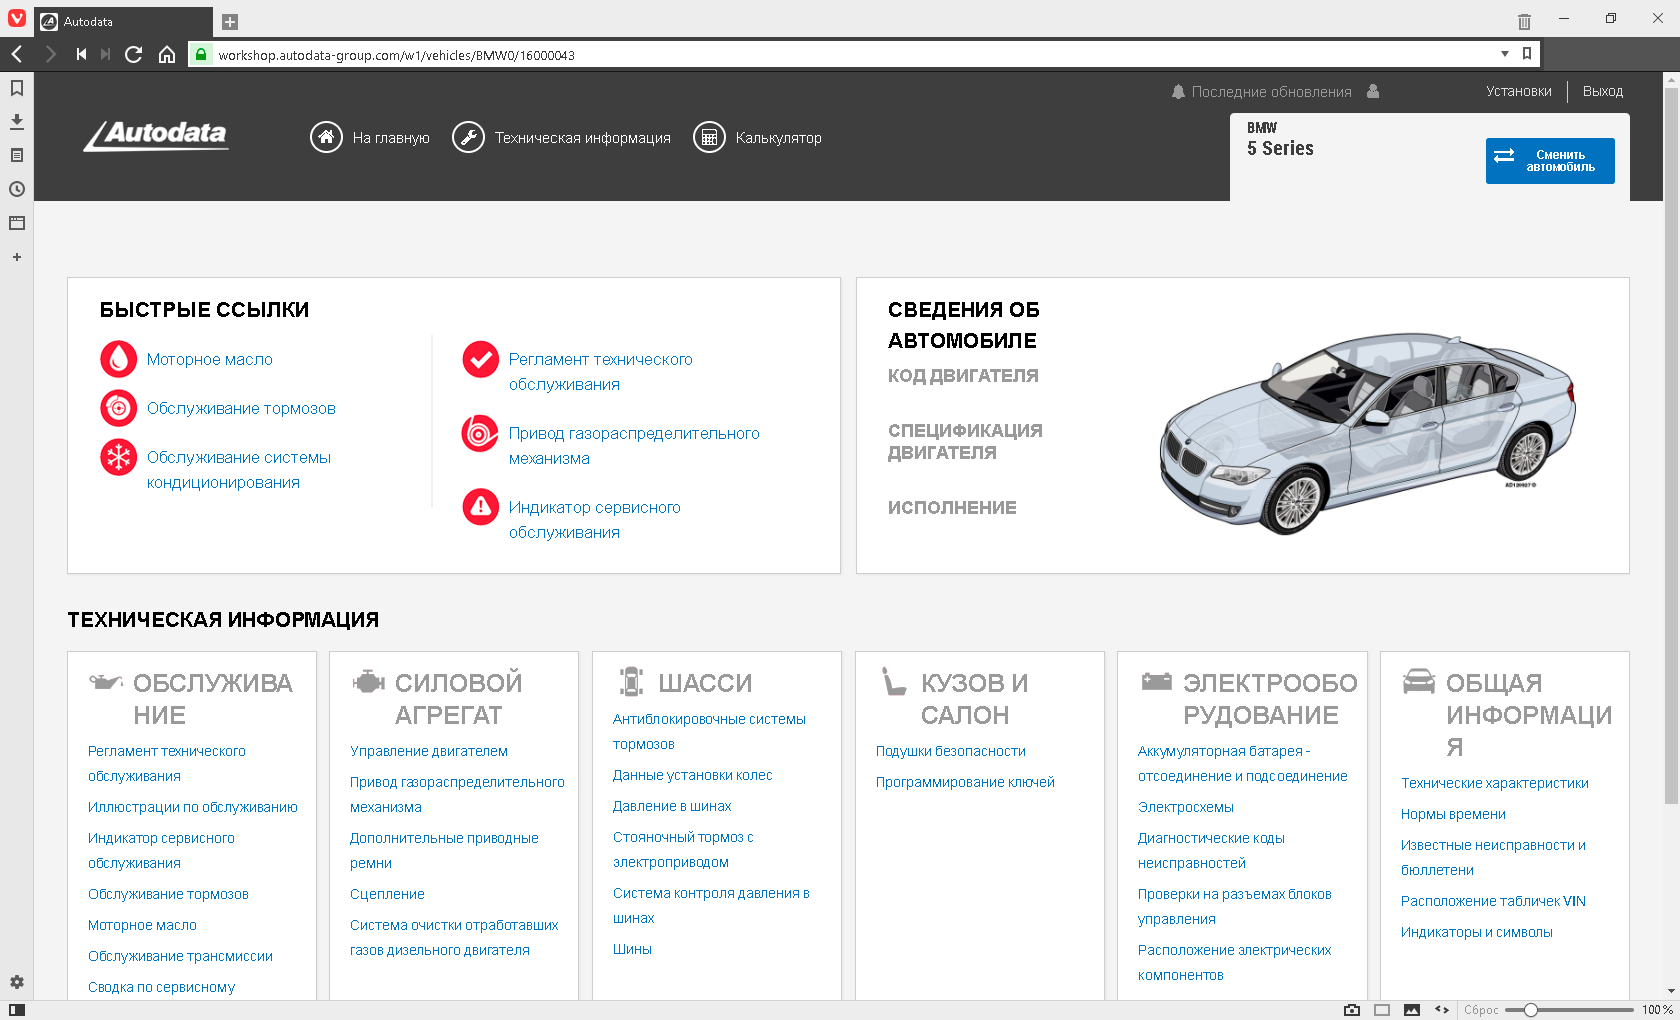The height and width of the screenshot is (1020, 1680).
Task: Click the Моторное масло oil drop icon
Action: [119, 359]
